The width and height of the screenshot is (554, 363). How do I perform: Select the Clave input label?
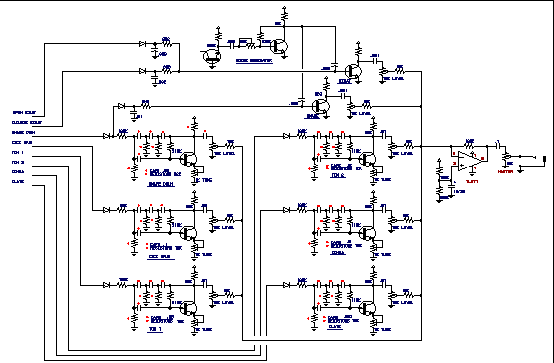click(x=18, y=181)
